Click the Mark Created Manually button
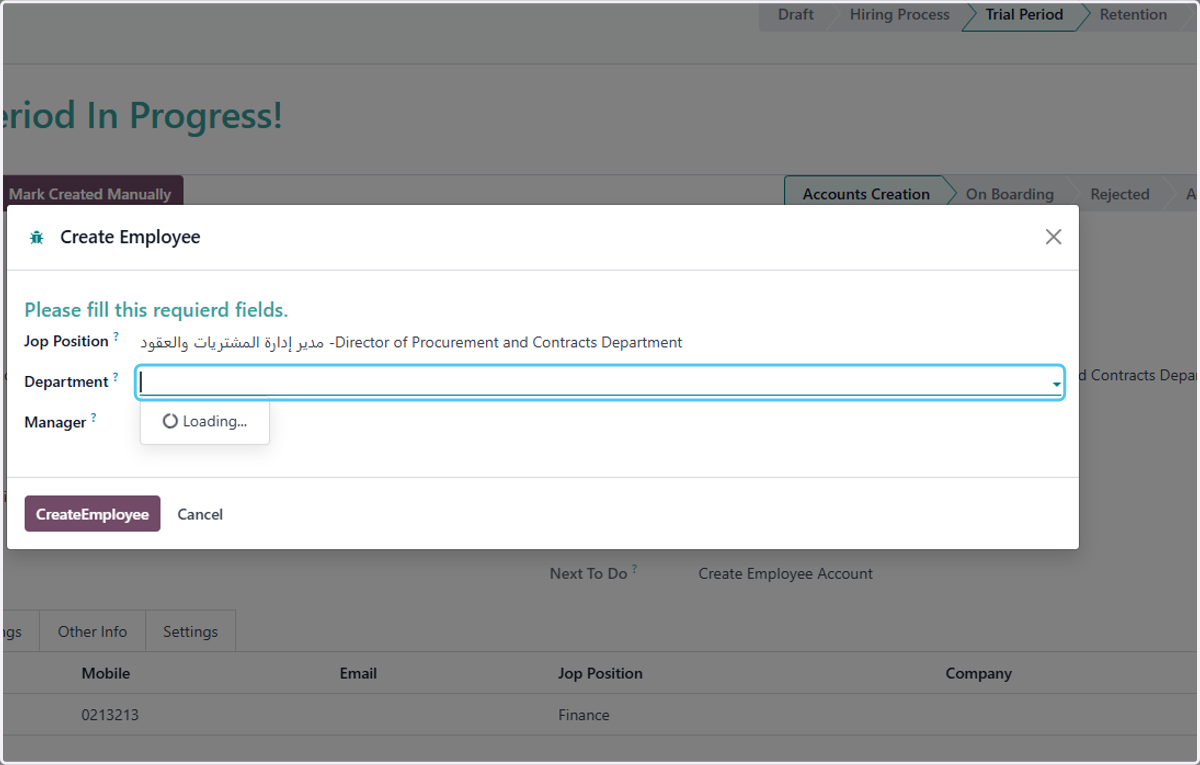1200x765 pixels. pyautogui.click(x=90, y=194)
